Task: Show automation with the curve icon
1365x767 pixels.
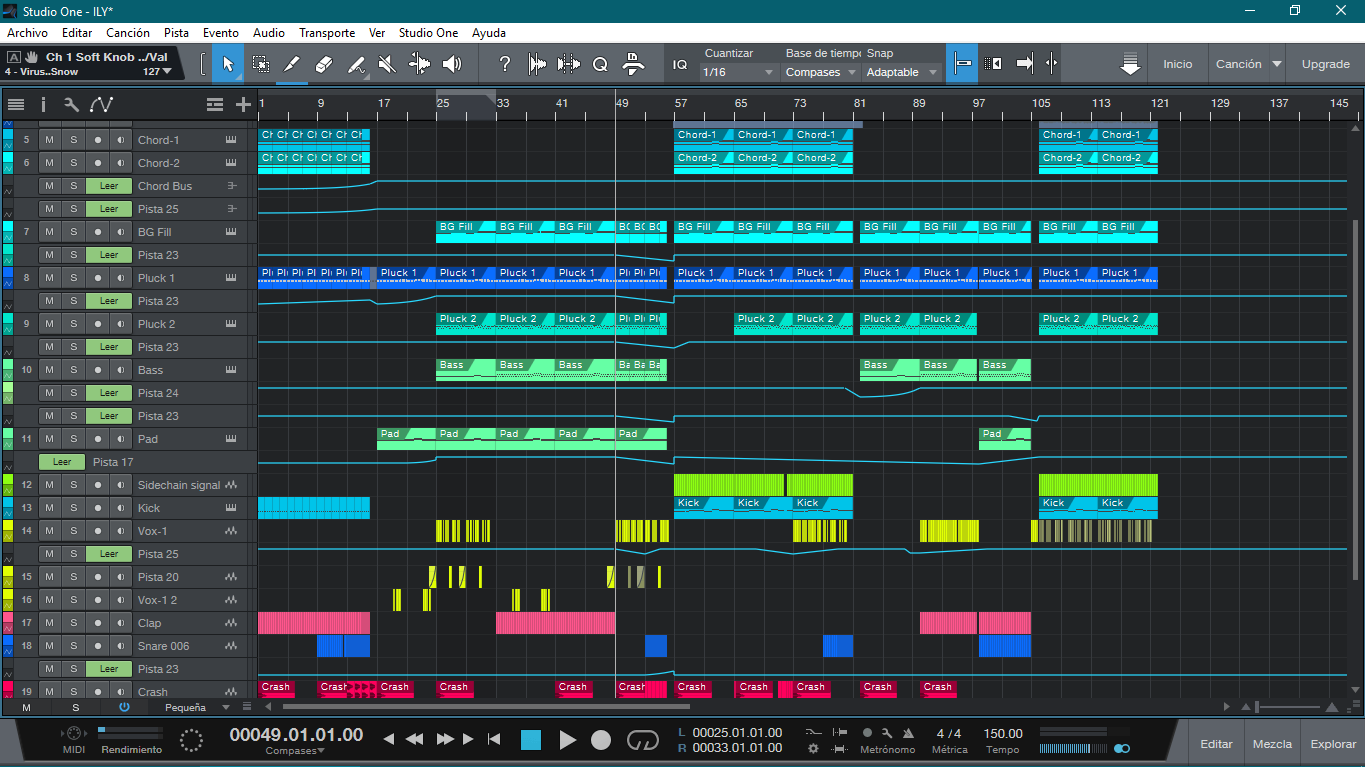Action: pyautogui.click(x=101, y=104)
